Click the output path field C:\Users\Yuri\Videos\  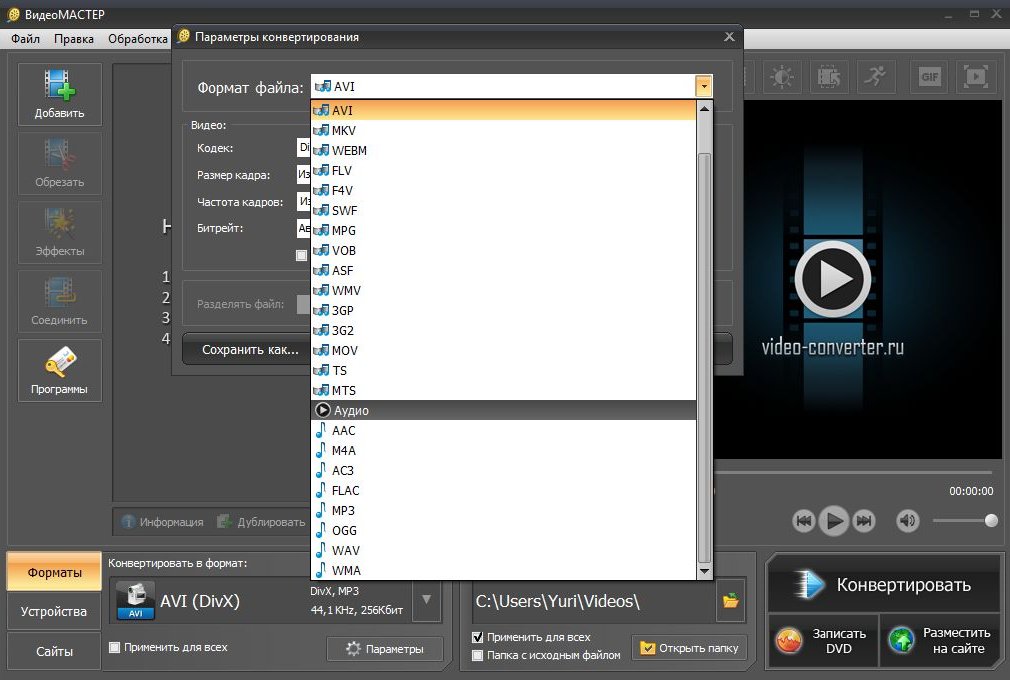(595, 601)
